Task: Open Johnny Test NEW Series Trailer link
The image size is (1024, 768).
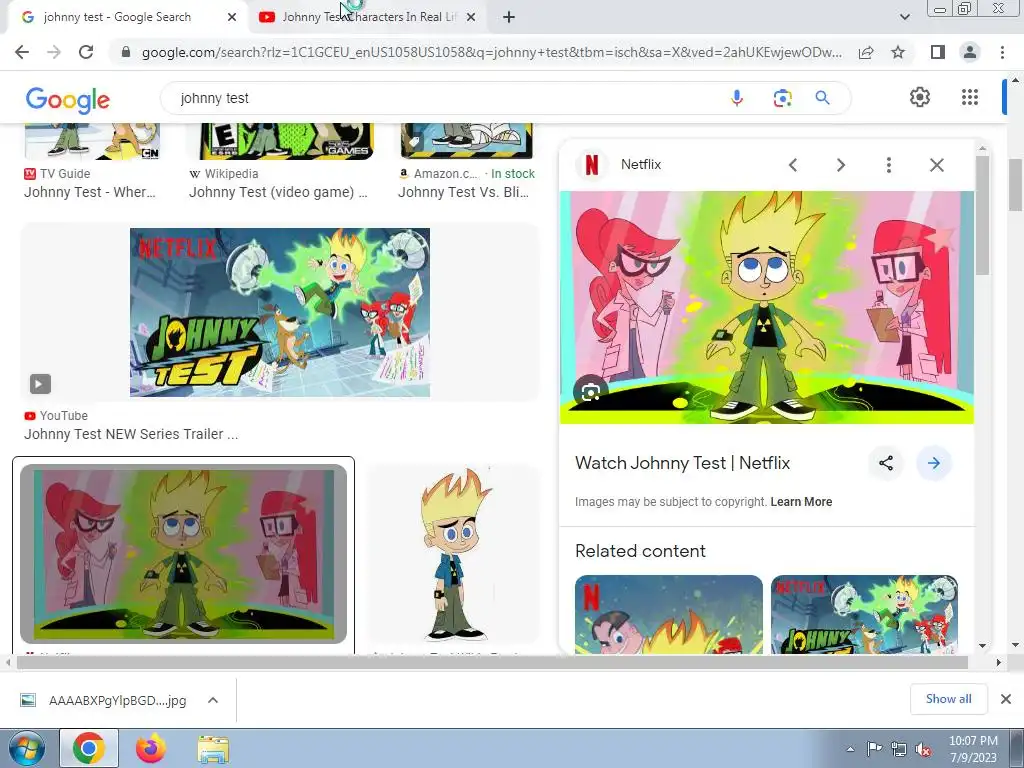Action: [131, 434]
